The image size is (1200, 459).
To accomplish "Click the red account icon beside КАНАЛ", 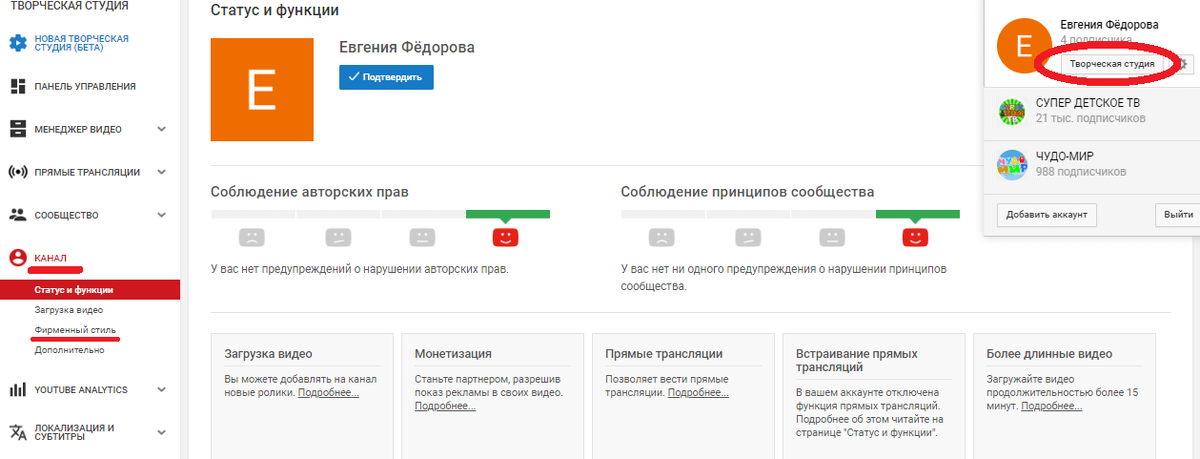I will (17, 258).
